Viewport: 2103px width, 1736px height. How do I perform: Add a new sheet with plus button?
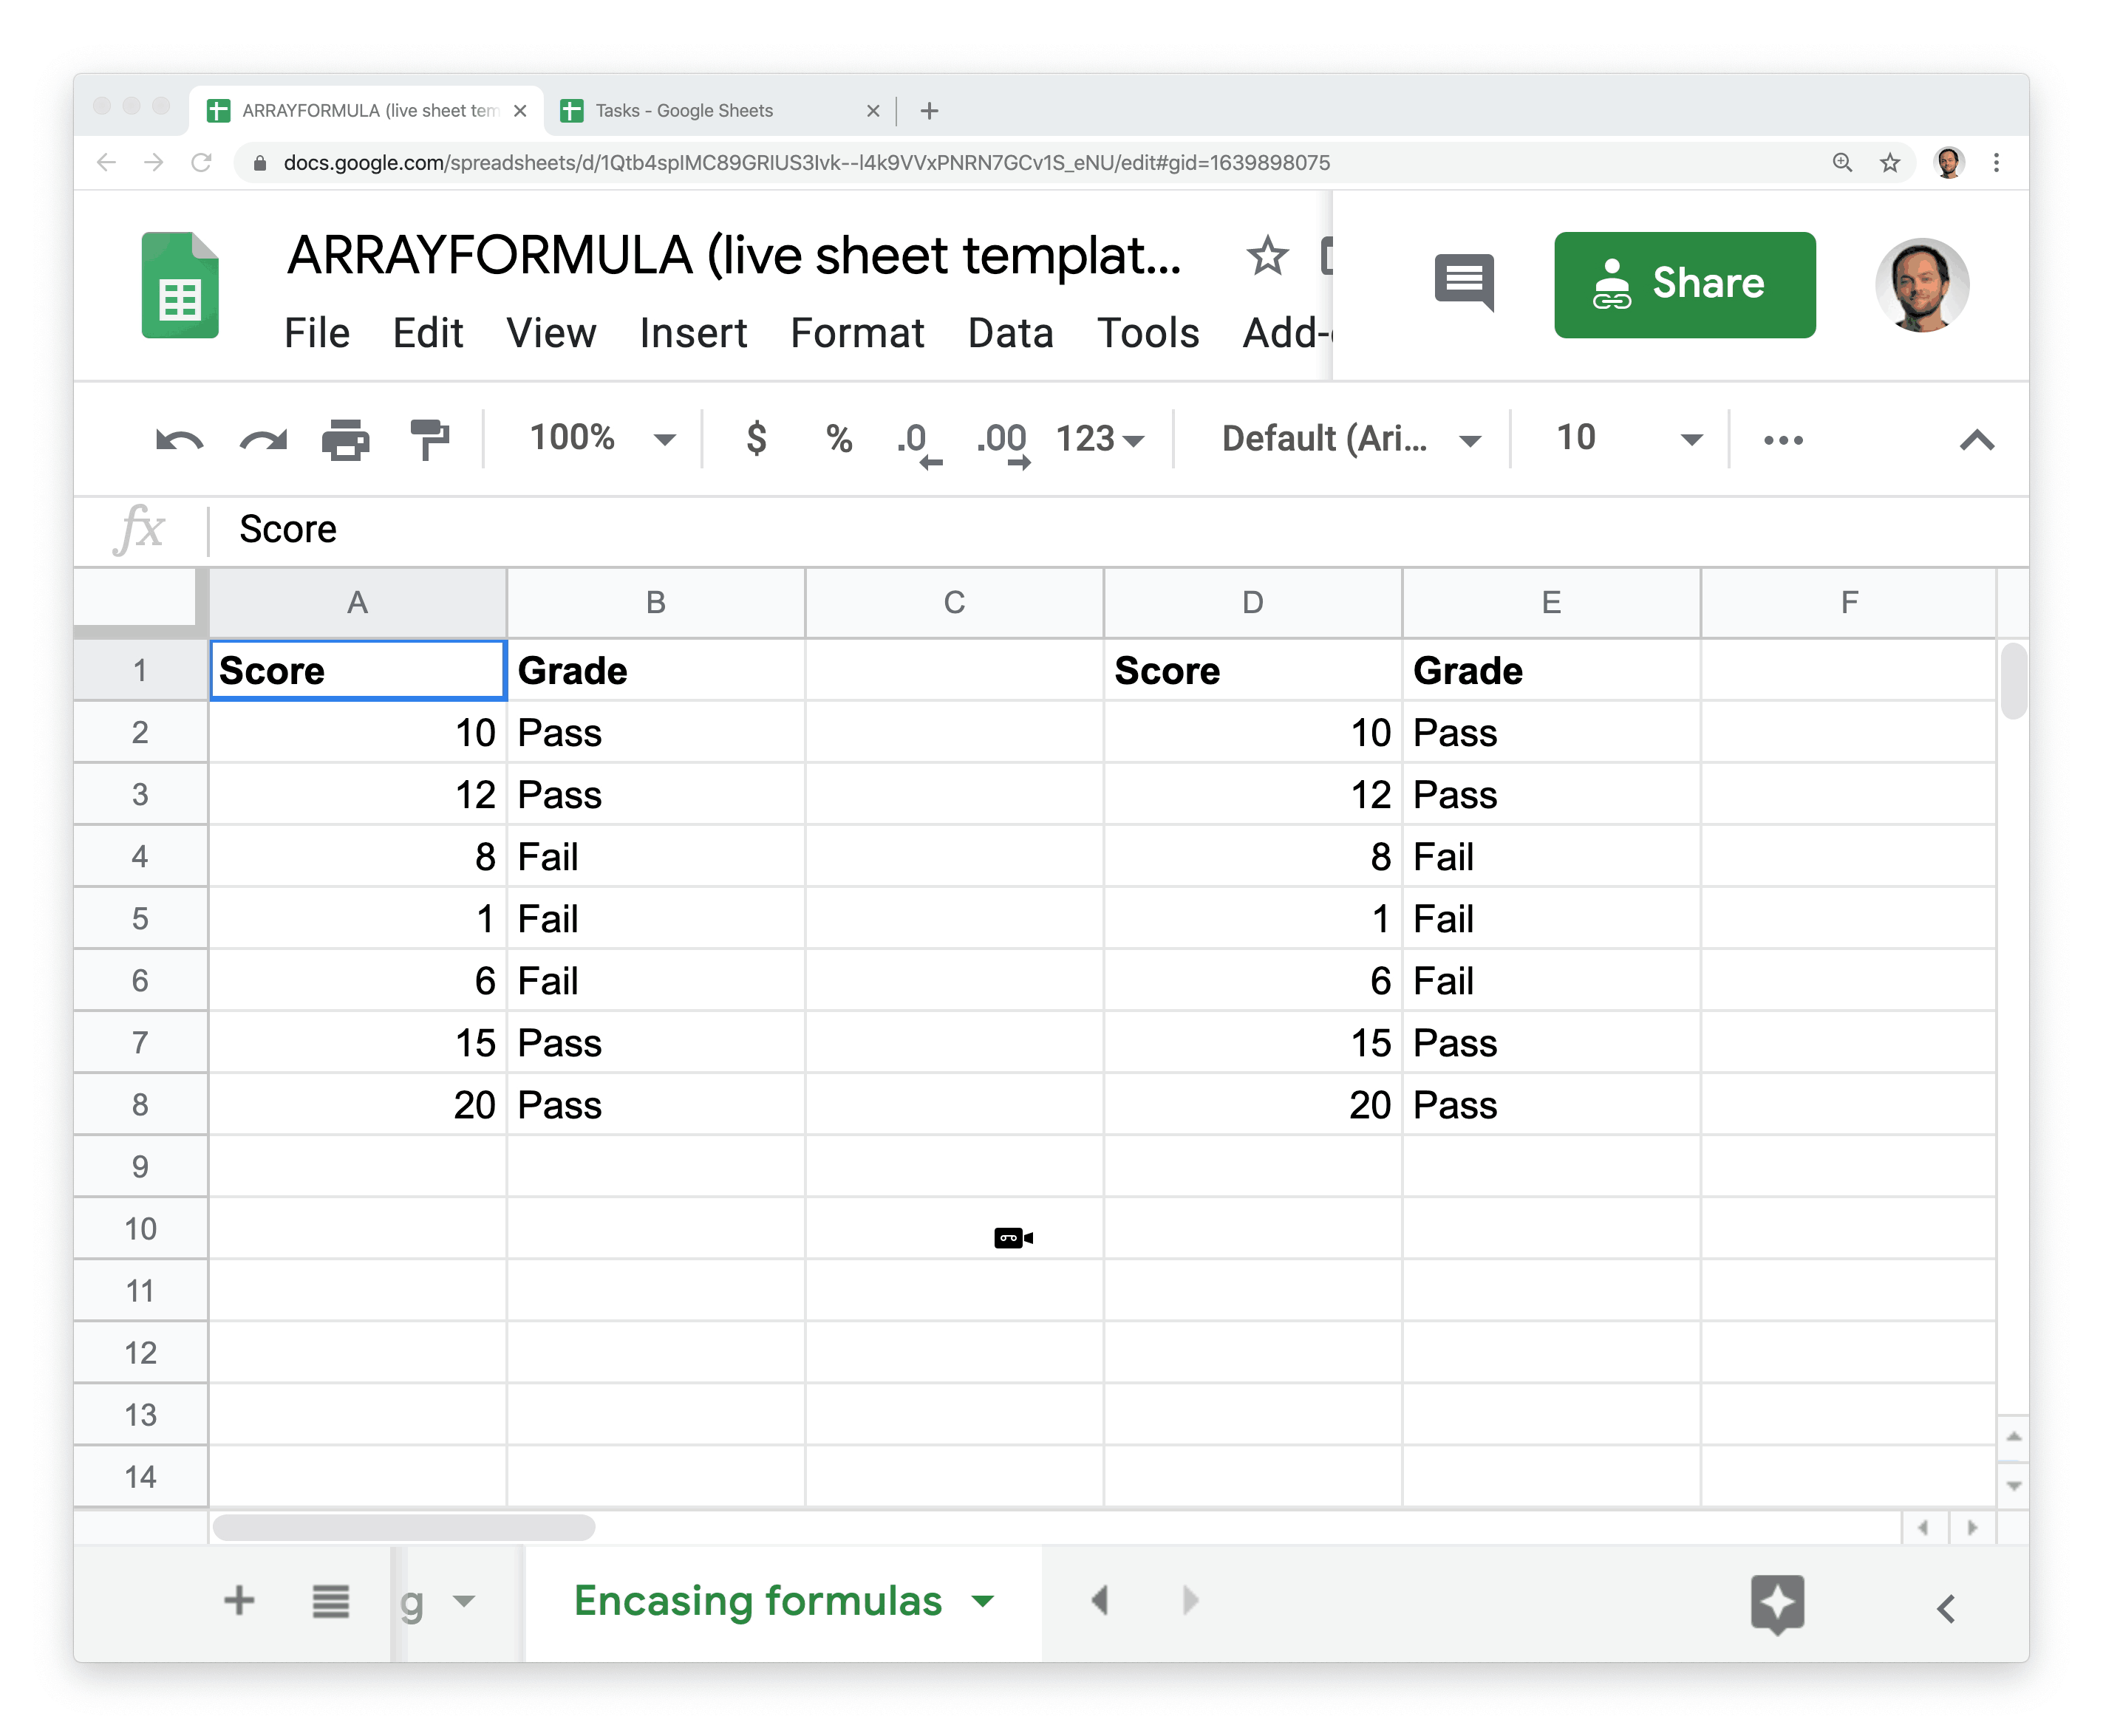pos(239,1601)
